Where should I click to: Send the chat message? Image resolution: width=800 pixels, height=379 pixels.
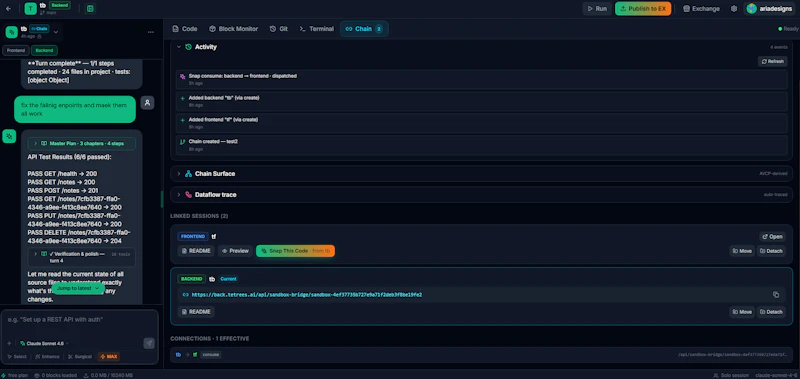(x=149, y=343)
